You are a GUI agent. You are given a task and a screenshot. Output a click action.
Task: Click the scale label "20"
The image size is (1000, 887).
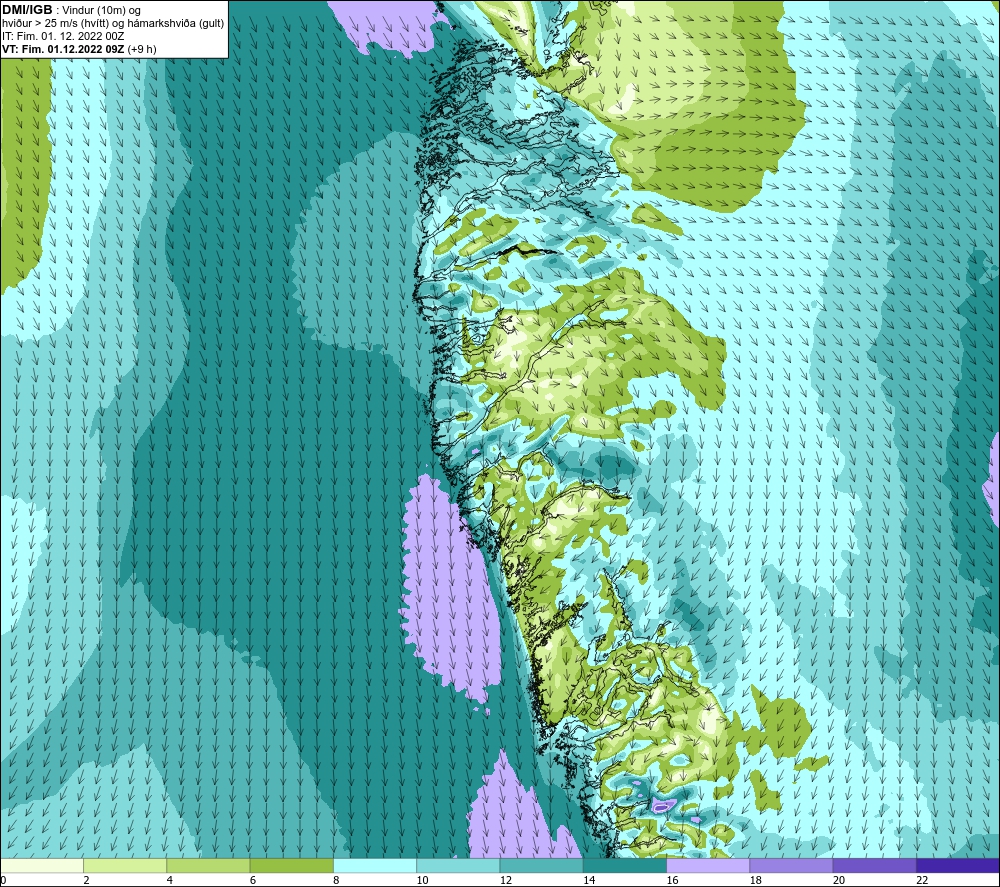point(839,880)
